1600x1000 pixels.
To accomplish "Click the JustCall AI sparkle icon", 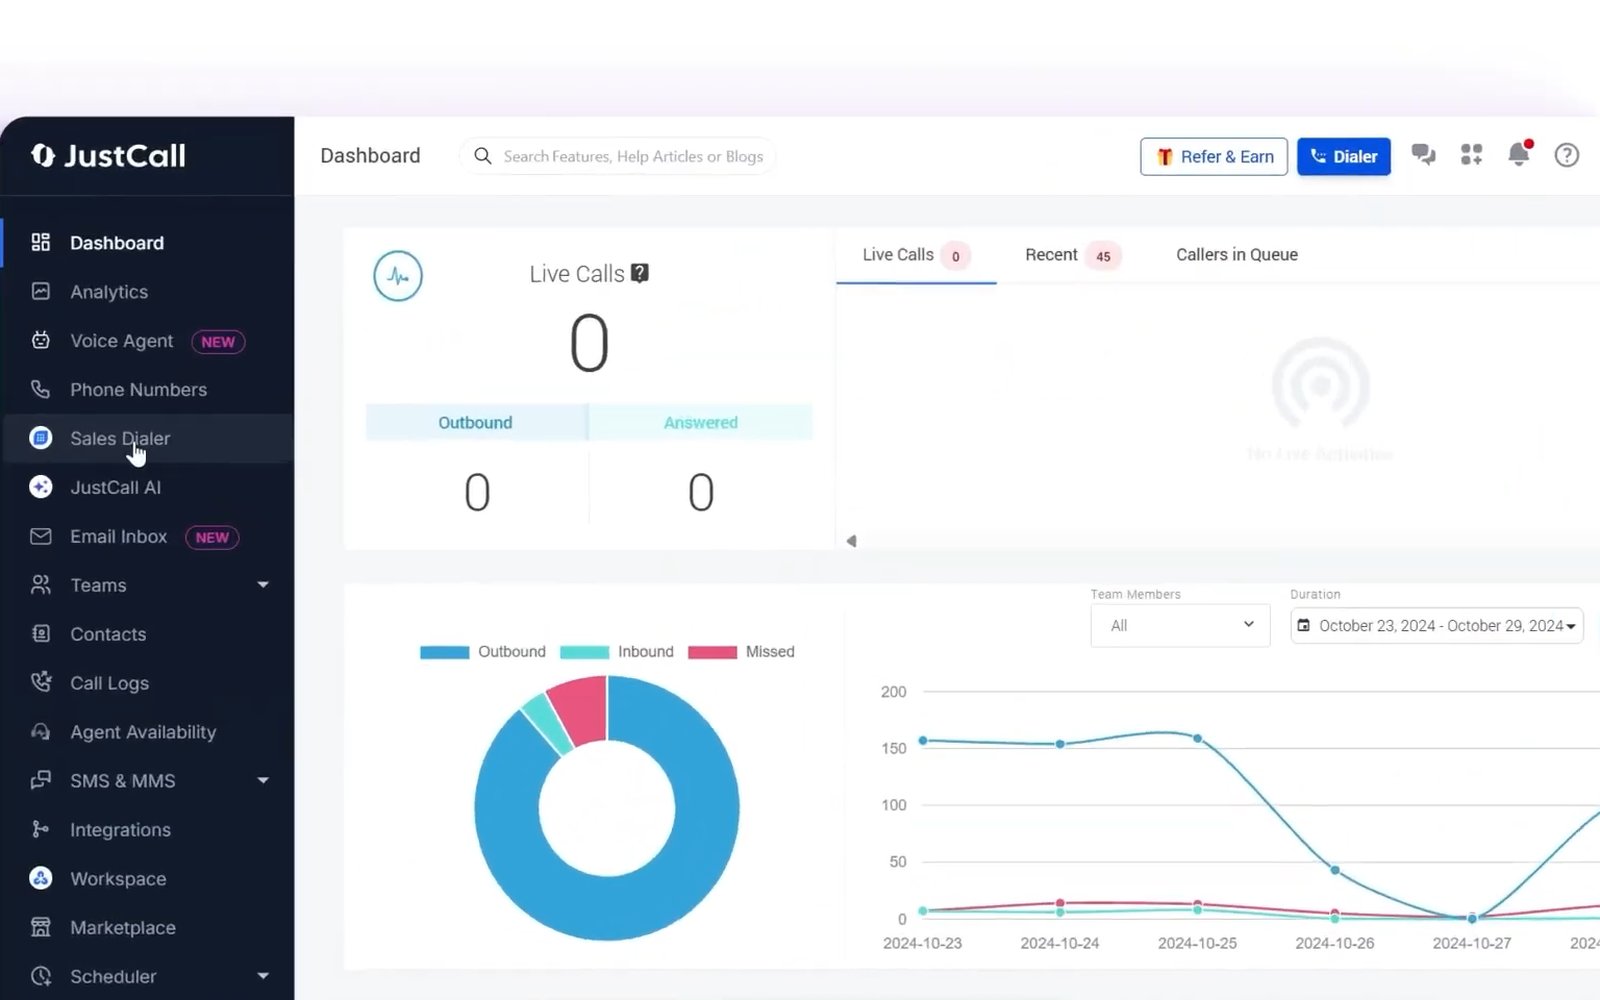I will (x=41, y=487).
